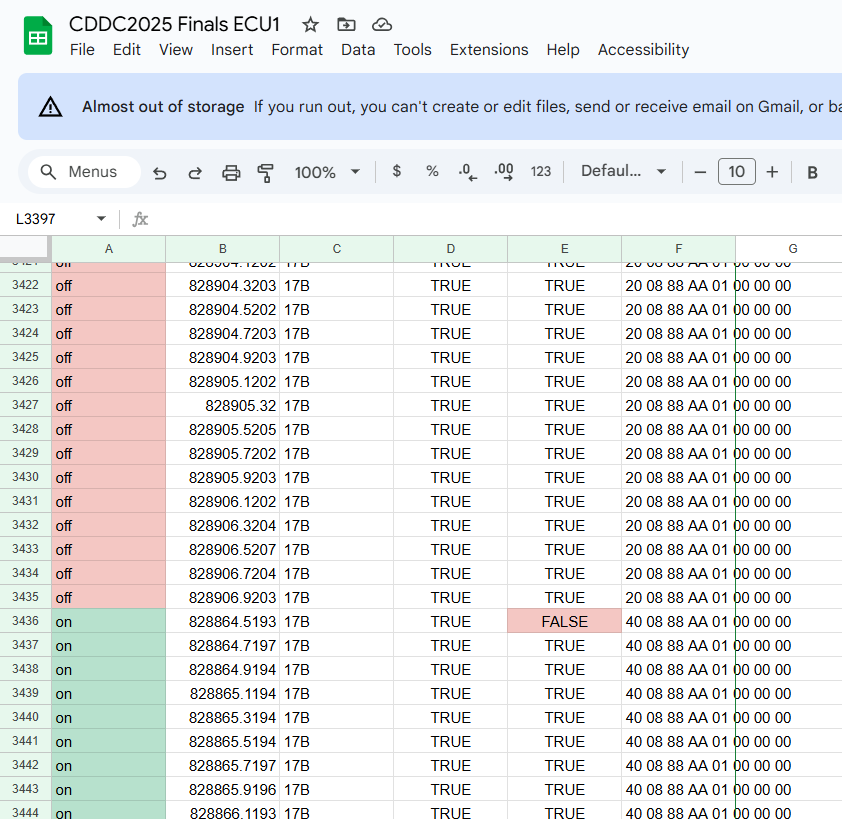
Task: Check the cloud document status icon
Action: point(381,25)
